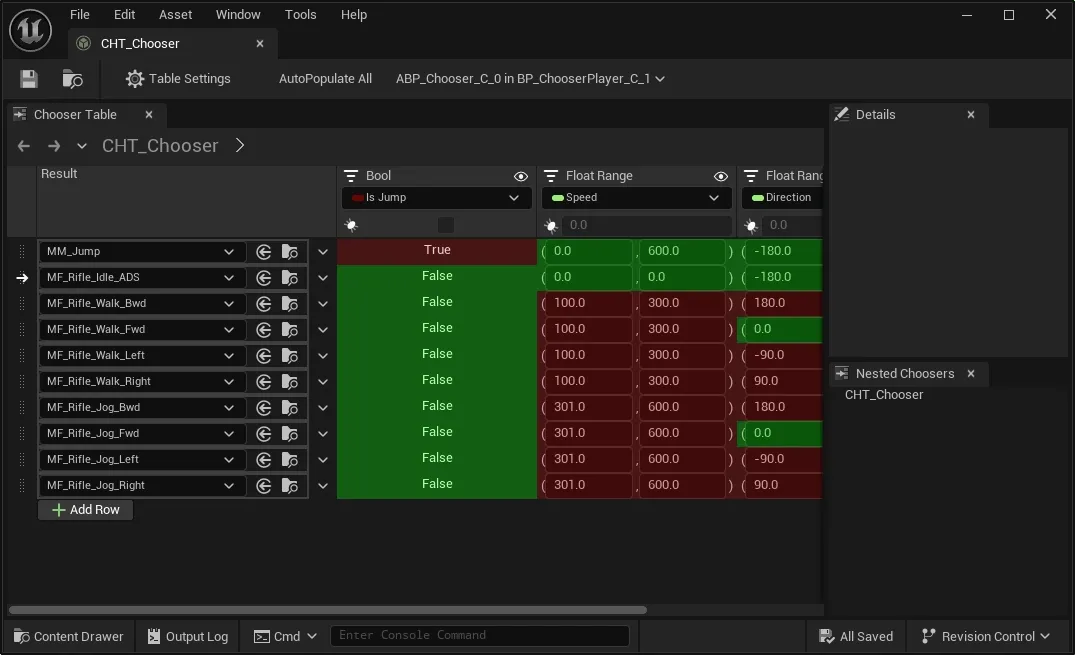This screenshot has width=1075, height=655.
Task: Navigate back with the left arrow
Action: click(23, 145)
